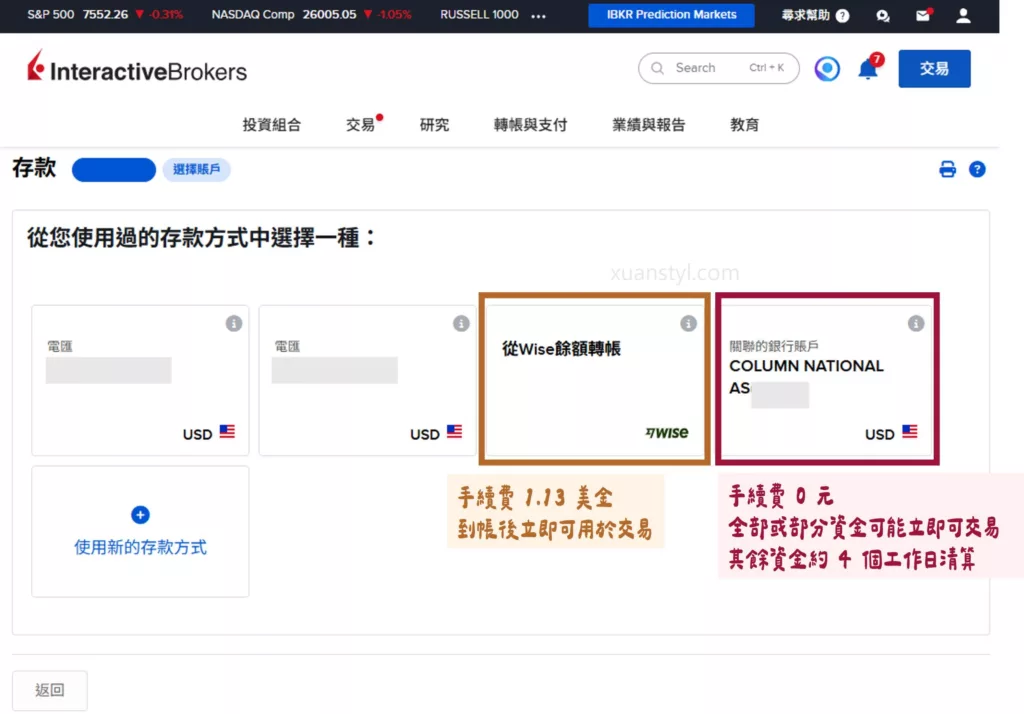This screenshot has width=1024, height=714.
Task: Open the user profile icon
Action: 963,15
